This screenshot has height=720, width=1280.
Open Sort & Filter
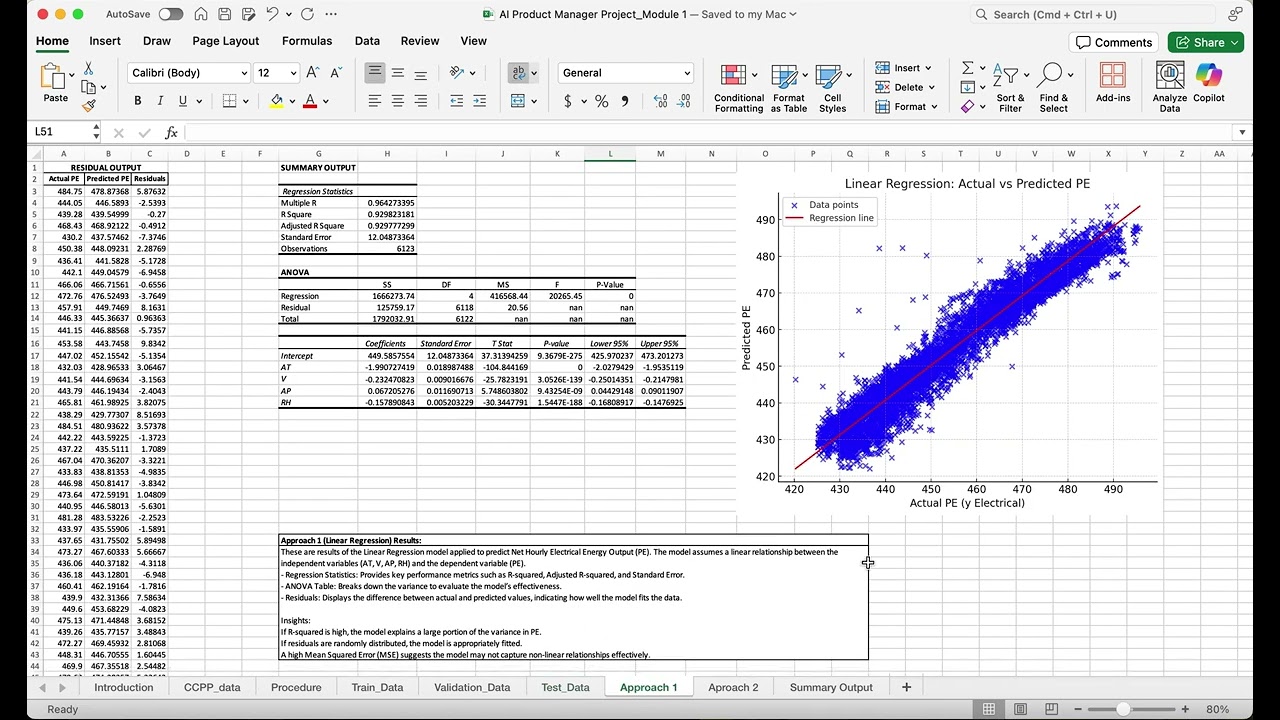click(x=1010, y=88)
